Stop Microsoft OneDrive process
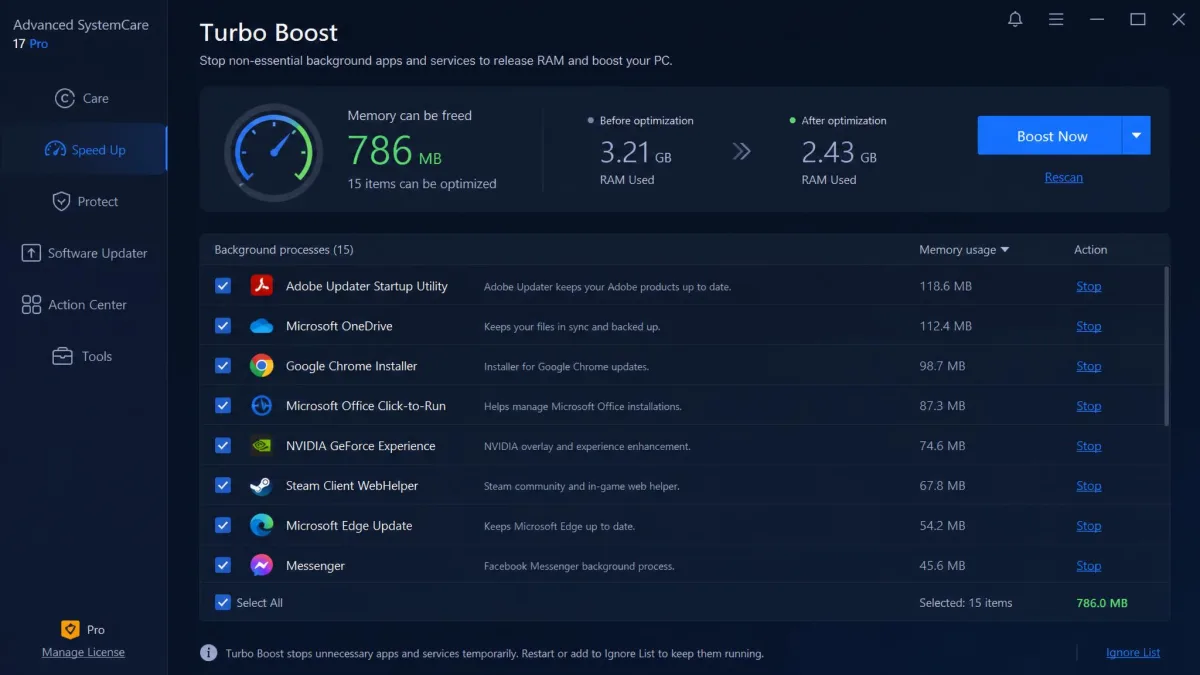This screenshot has height=675, width=1200. (1089, 326)
